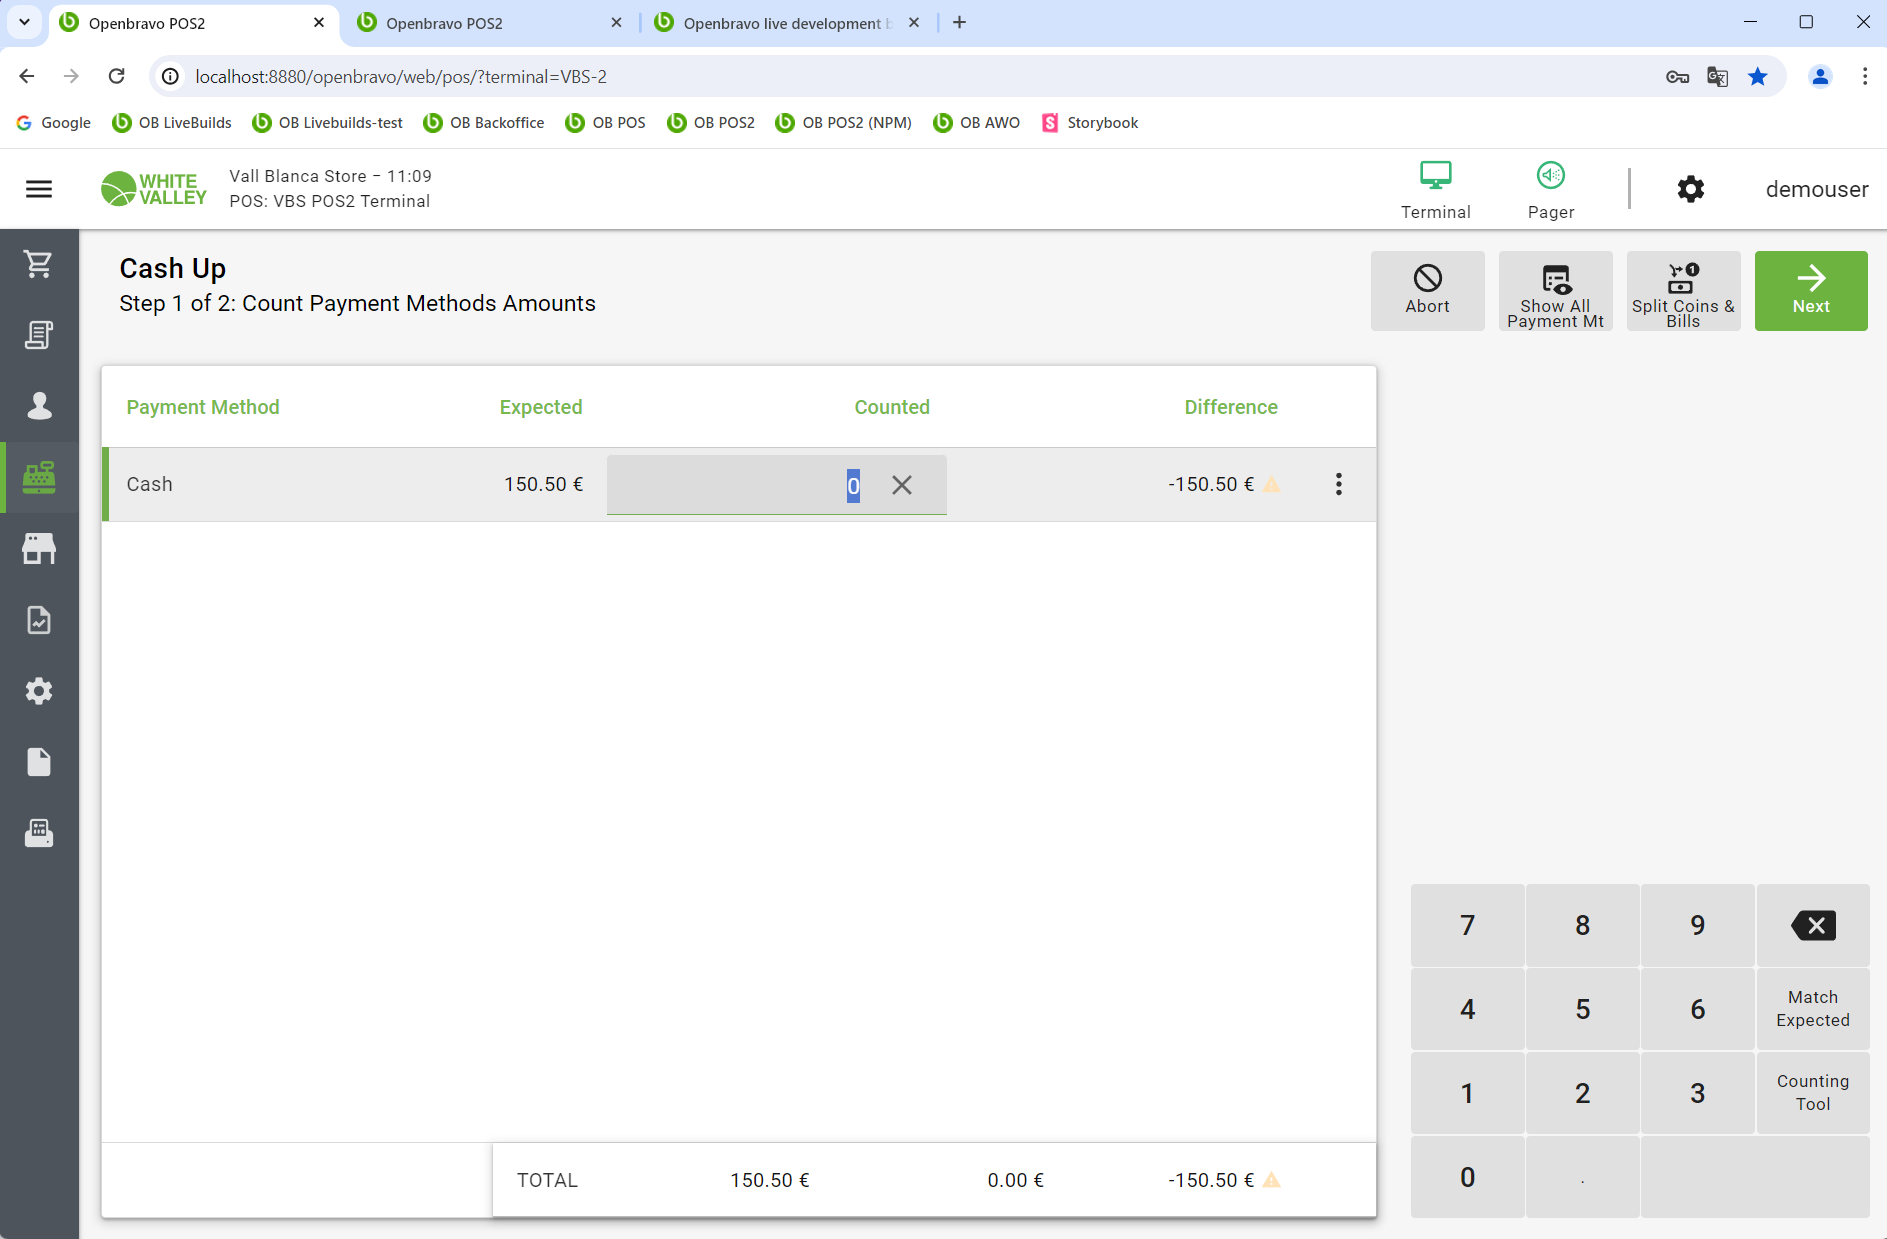Focus the Cash counted input field
The image size is (1887, 1239).
point(740,485)
